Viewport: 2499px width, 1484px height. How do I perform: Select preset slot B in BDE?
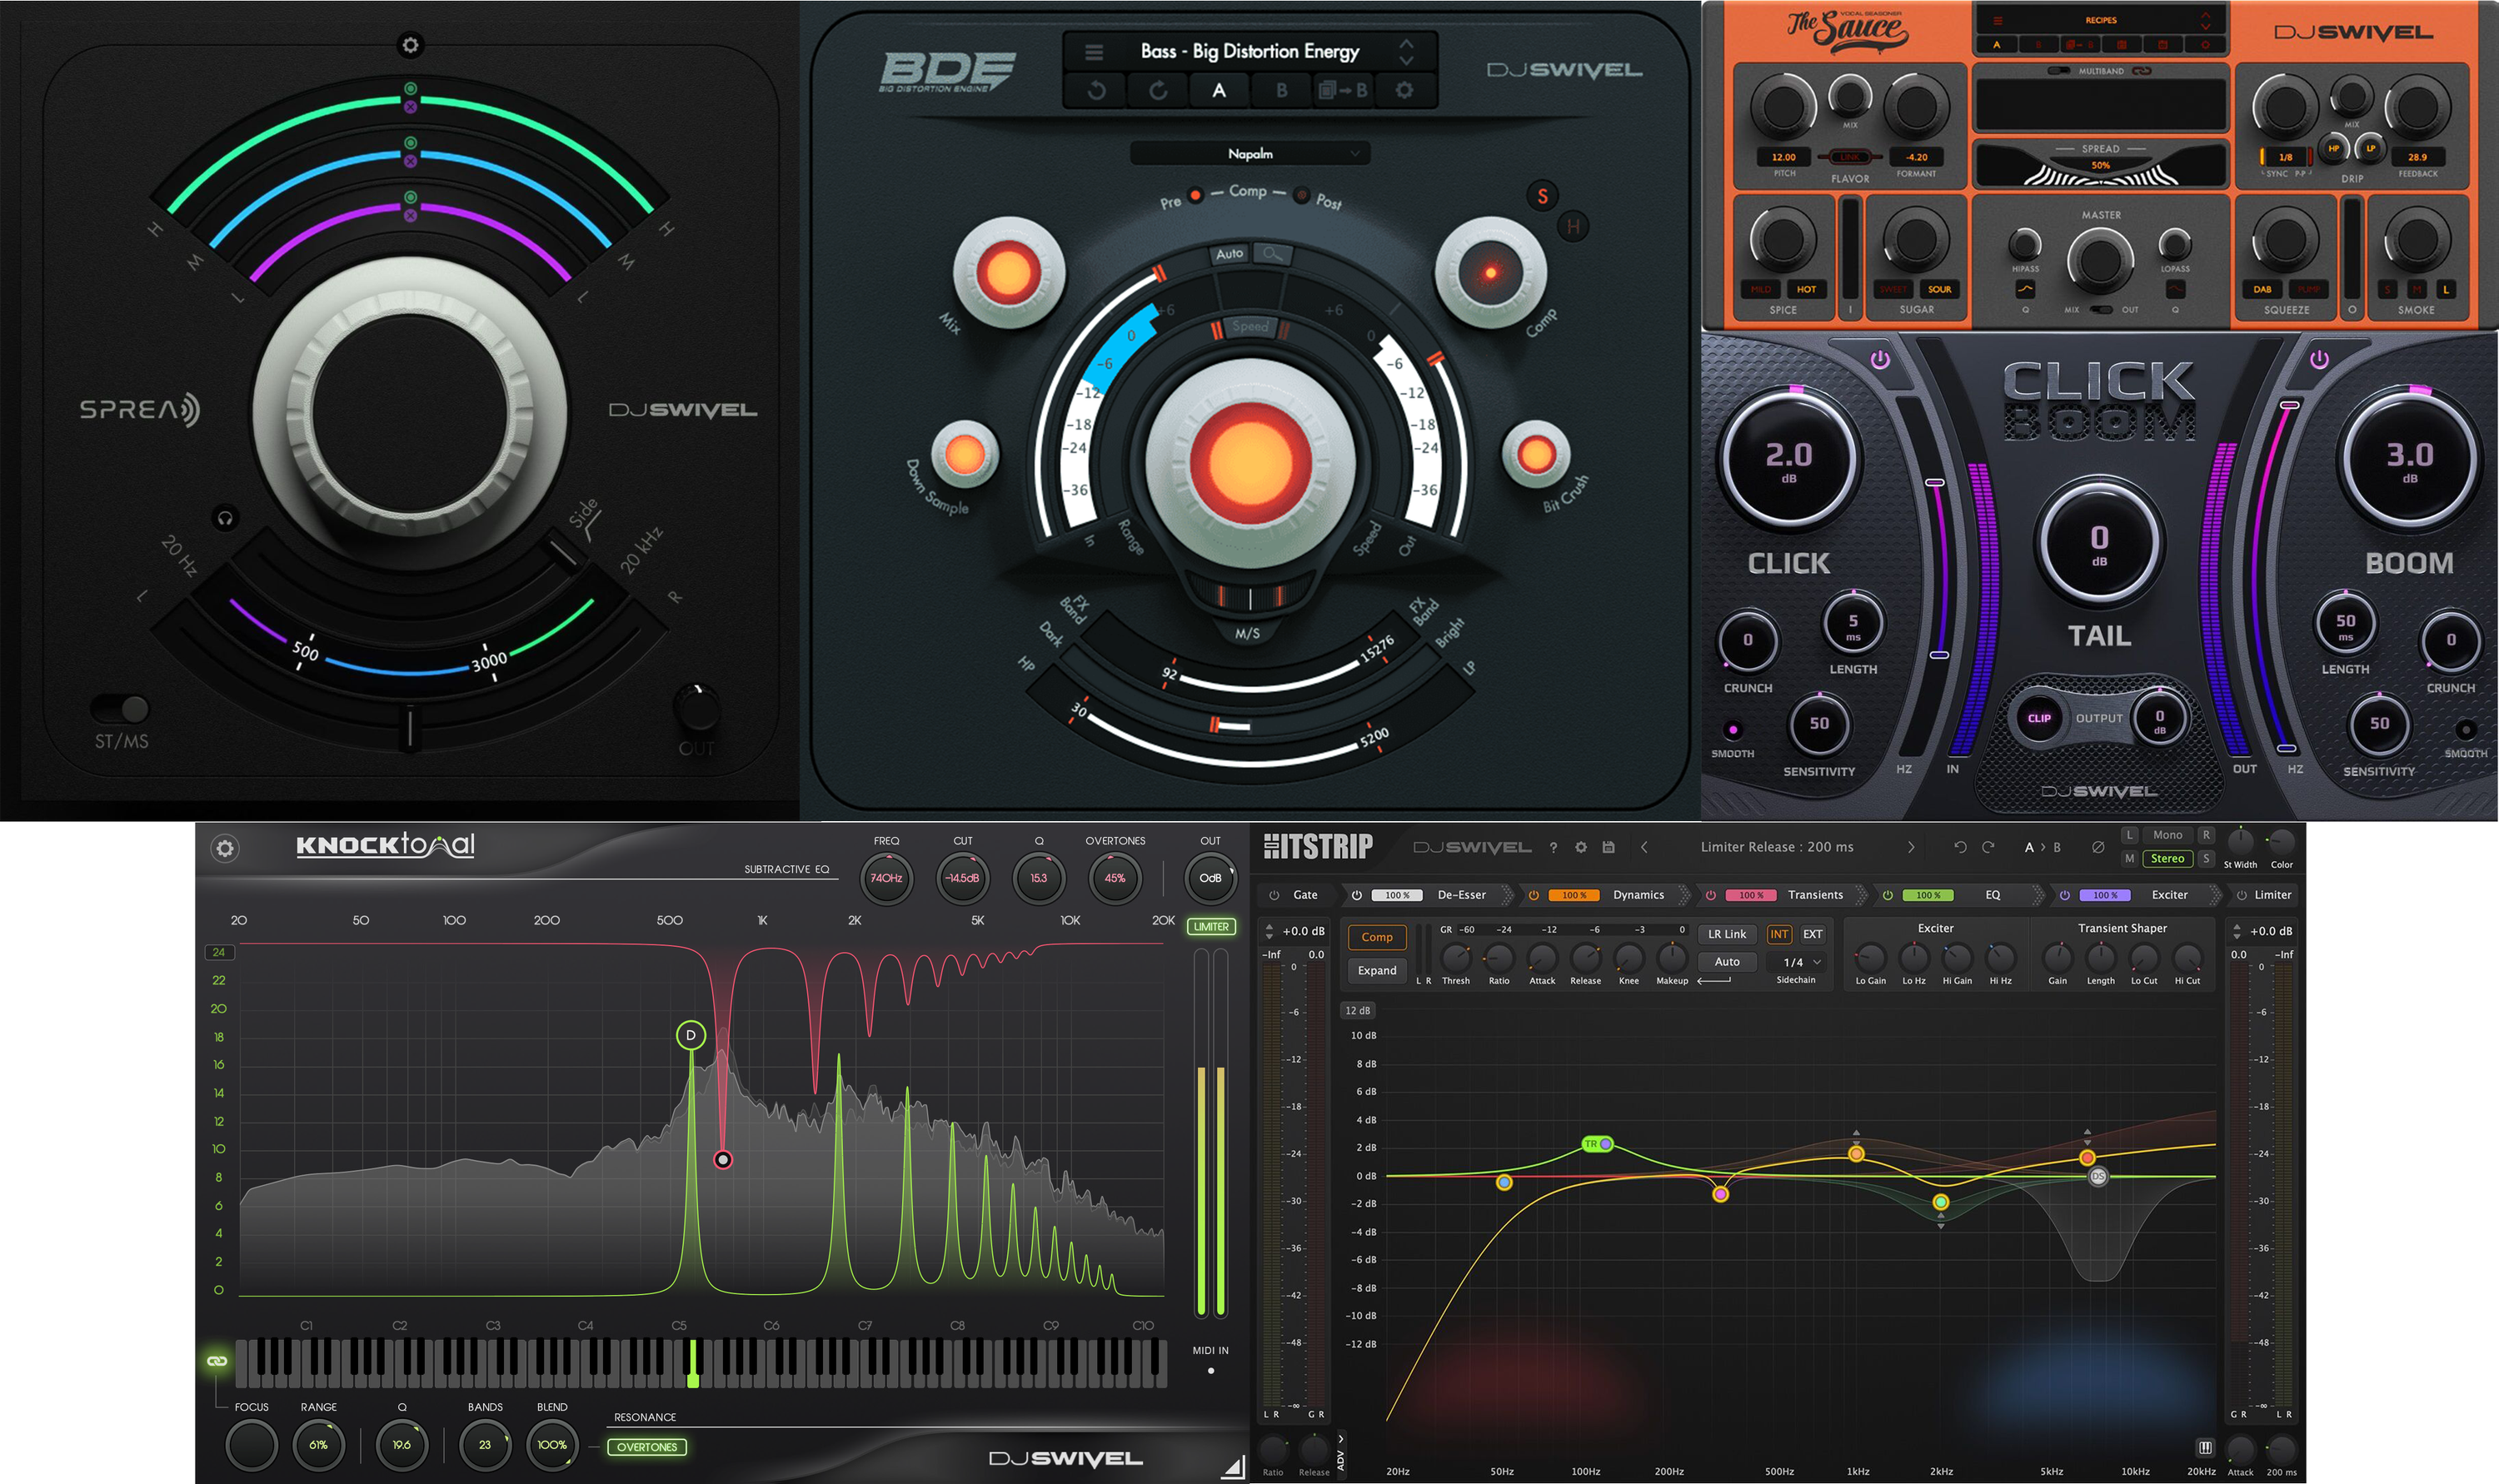1283,90
